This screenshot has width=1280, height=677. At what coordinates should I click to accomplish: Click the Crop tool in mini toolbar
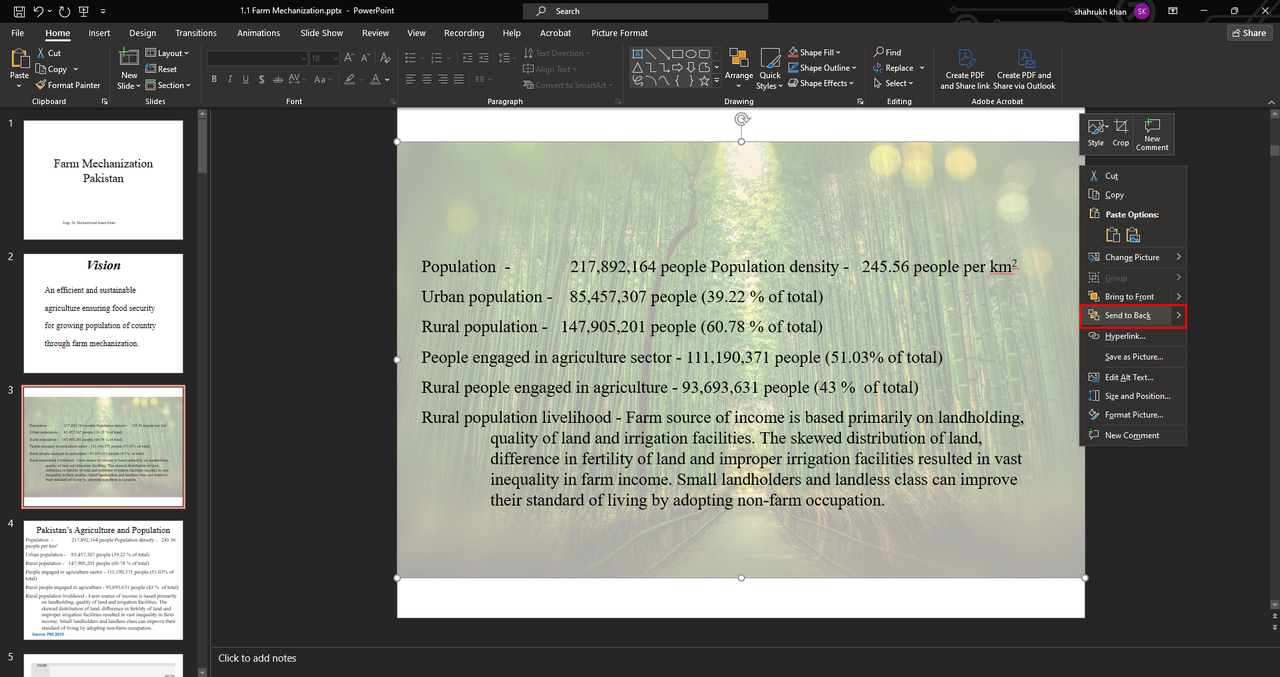pos(1121,132)
